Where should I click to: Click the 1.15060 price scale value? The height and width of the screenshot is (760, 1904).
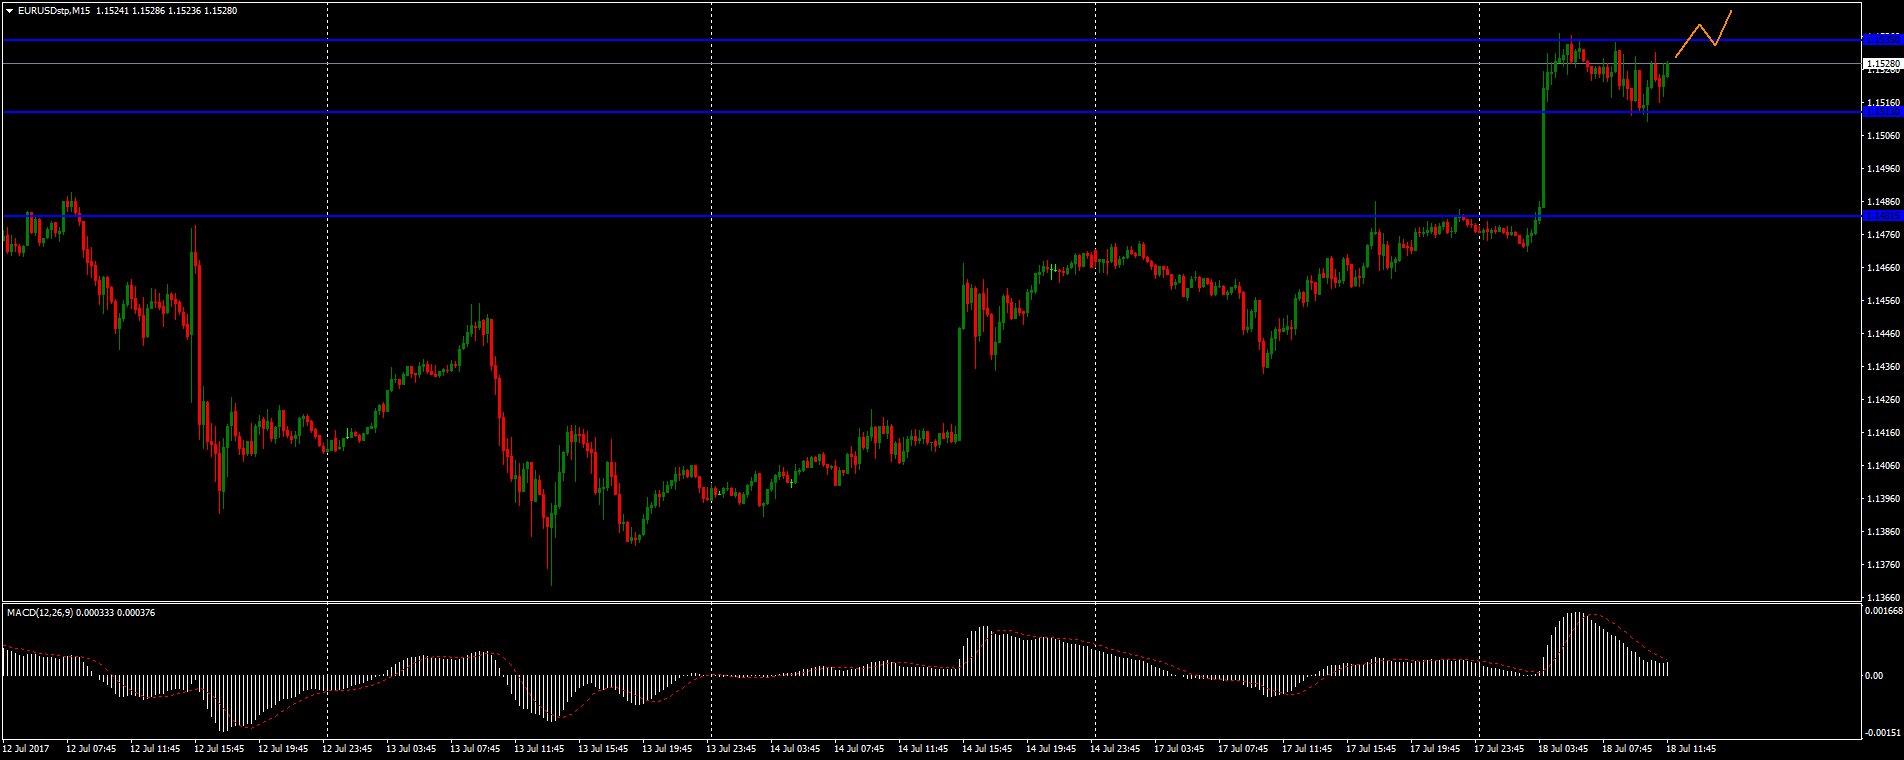1883,135
